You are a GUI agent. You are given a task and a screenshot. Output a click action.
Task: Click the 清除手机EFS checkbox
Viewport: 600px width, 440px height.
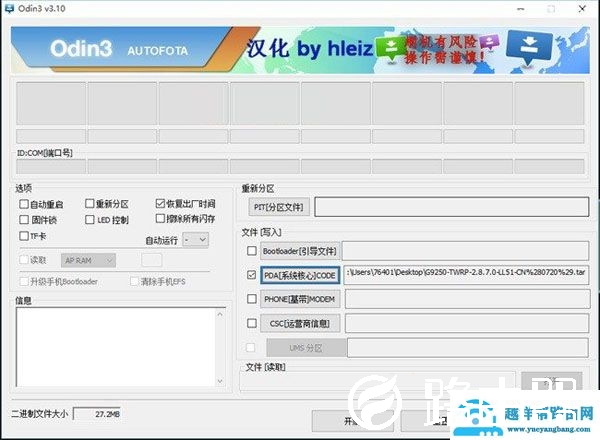click(x=134, y=282)
